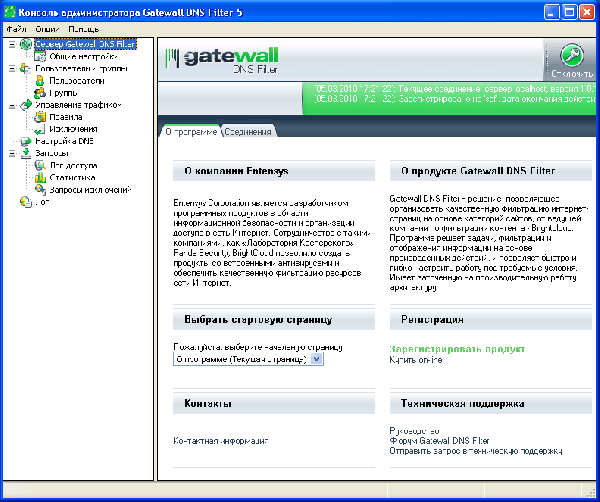Screen dimensions: 600x502
Task: Select Запросы исключений in the tree
Action: (90, 190)
